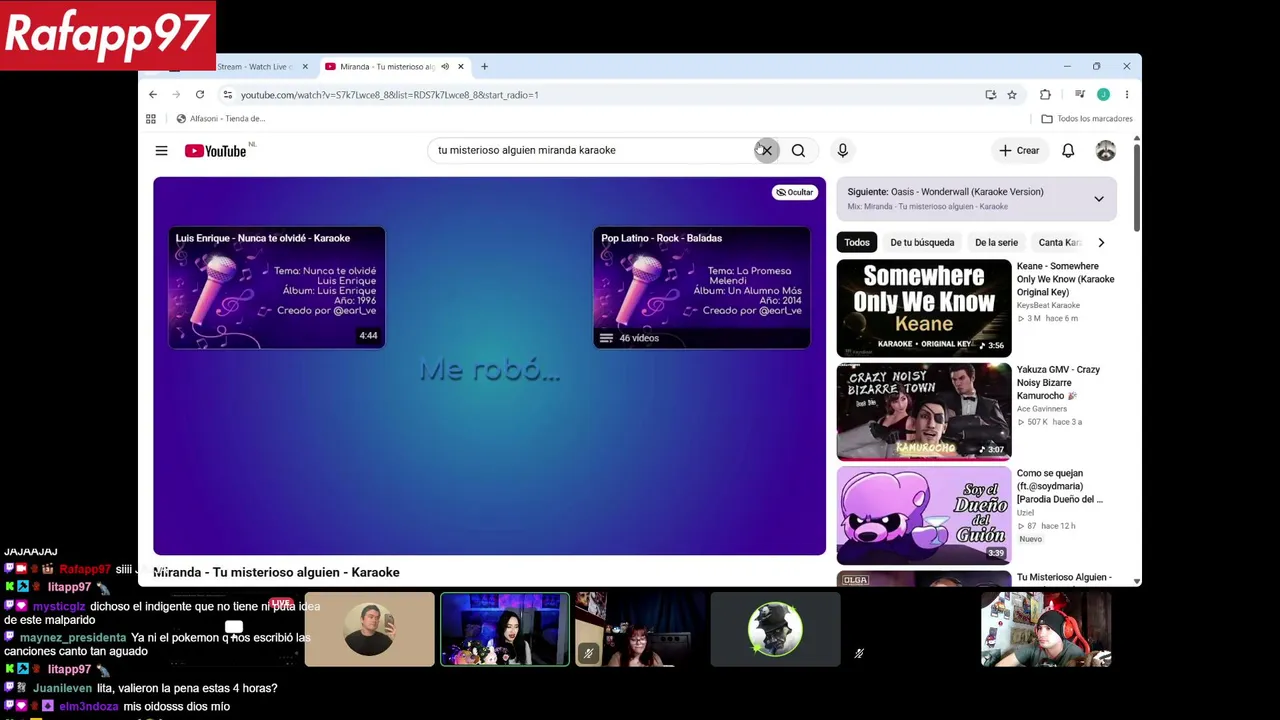The image size is (1280, 720).
Task: Open the Keane Somewhere Only We Know title
Action: pyautogui.click(x=1066, y=279)
